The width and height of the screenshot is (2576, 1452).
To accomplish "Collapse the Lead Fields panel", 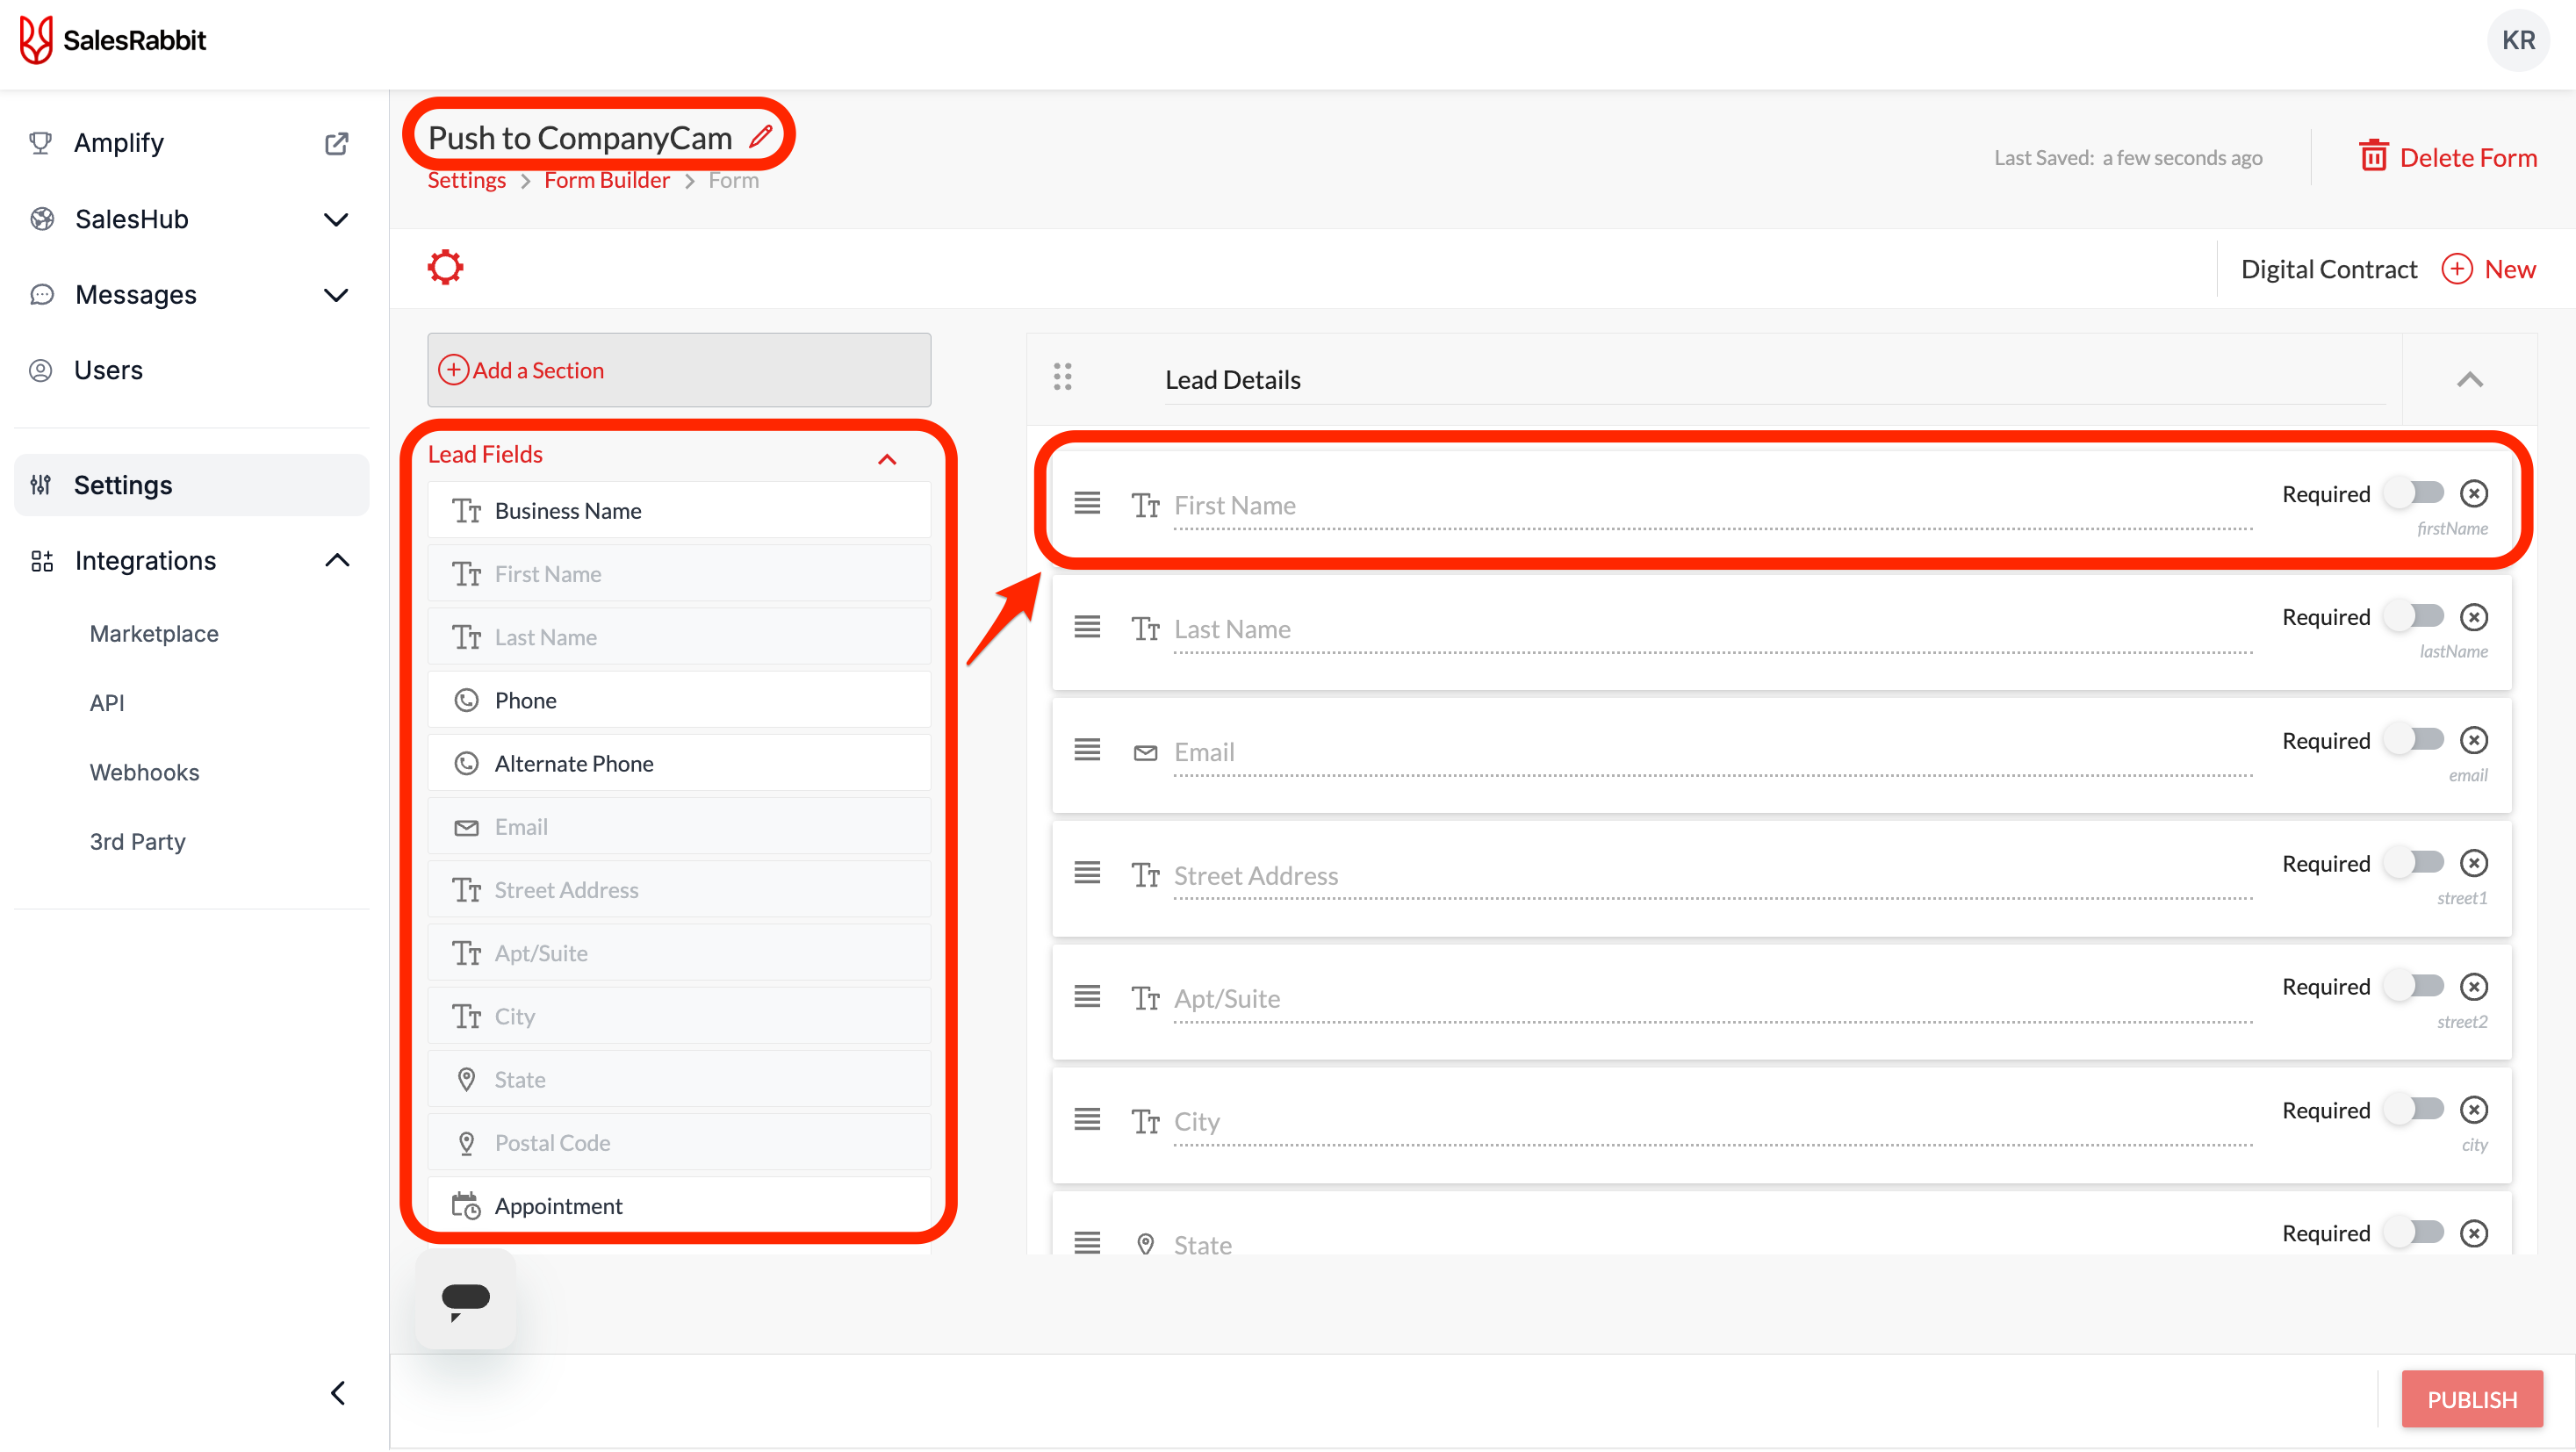I will point(887,459).
